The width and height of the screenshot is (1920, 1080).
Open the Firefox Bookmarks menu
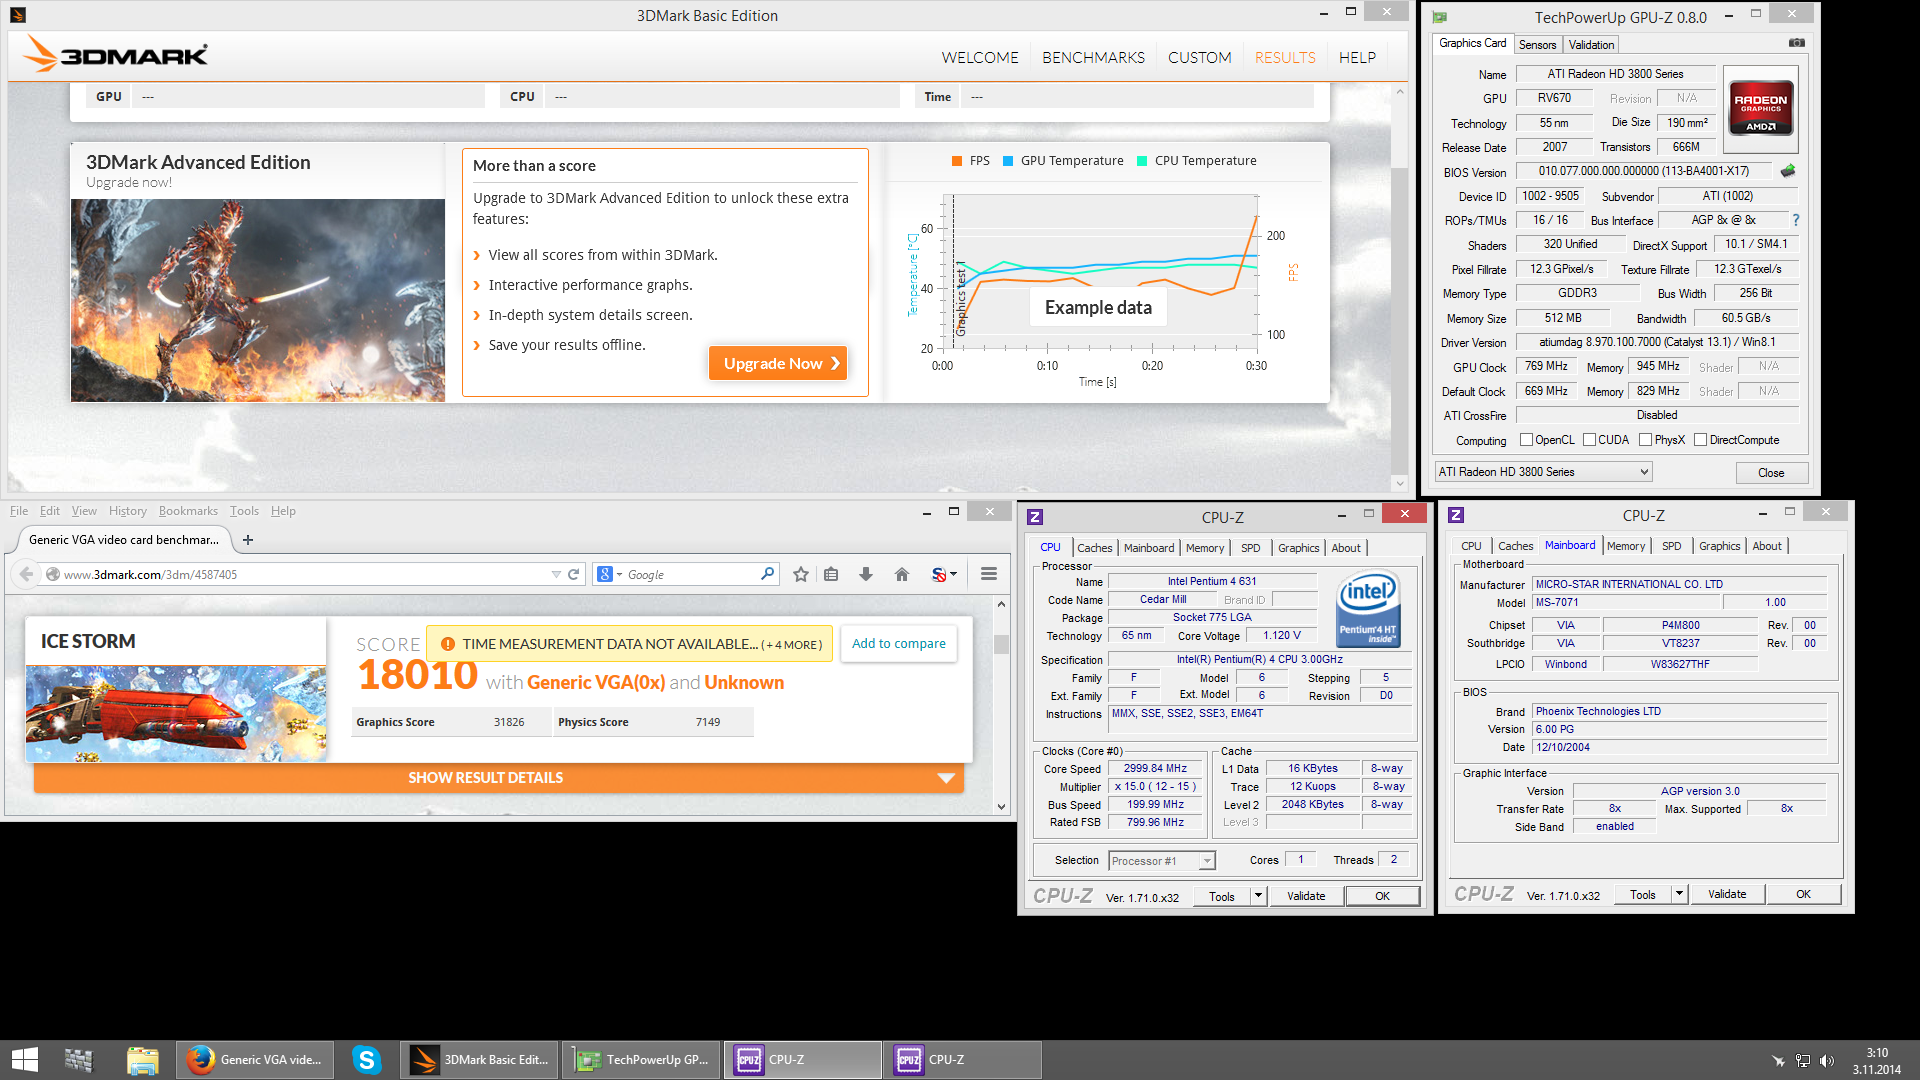pos(188,511)
